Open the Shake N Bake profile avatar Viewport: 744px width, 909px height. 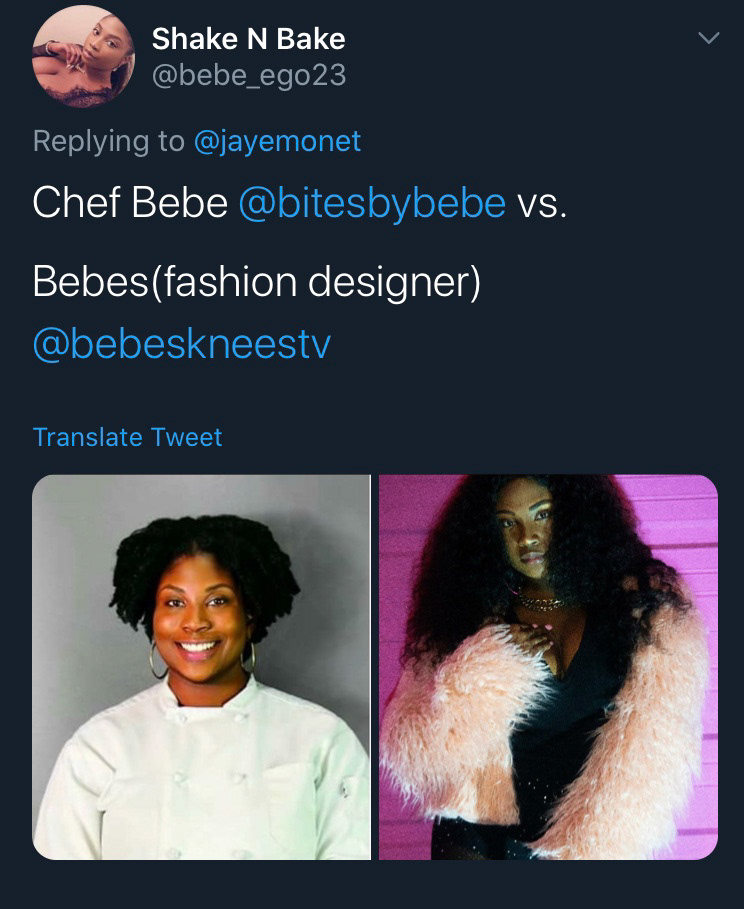pos(84,56)
